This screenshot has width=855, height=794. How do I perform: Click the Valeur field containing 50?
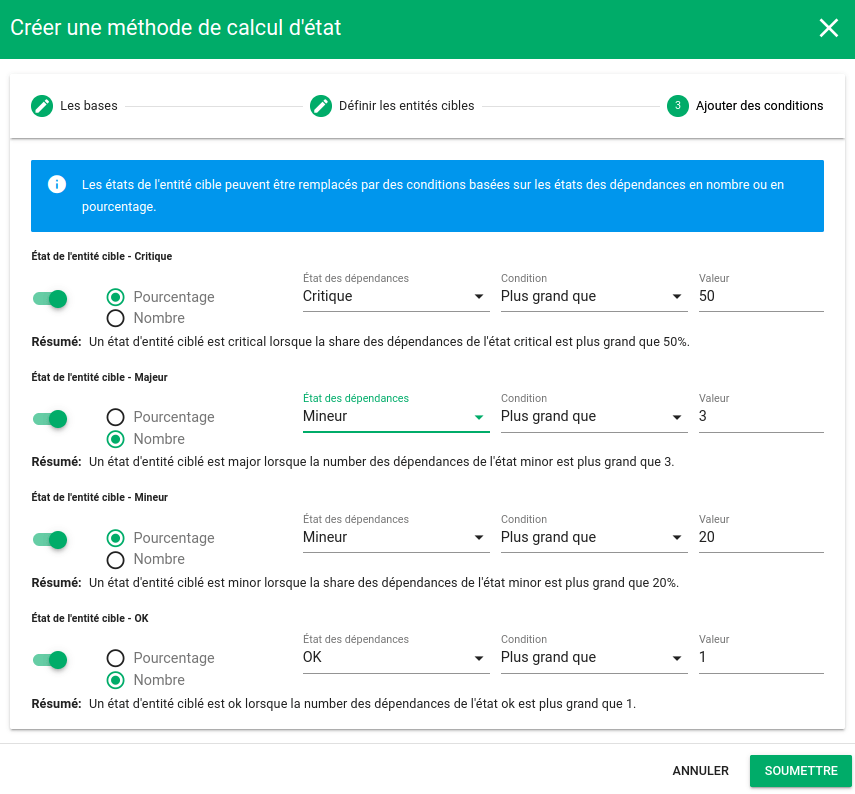coord(760,297)
